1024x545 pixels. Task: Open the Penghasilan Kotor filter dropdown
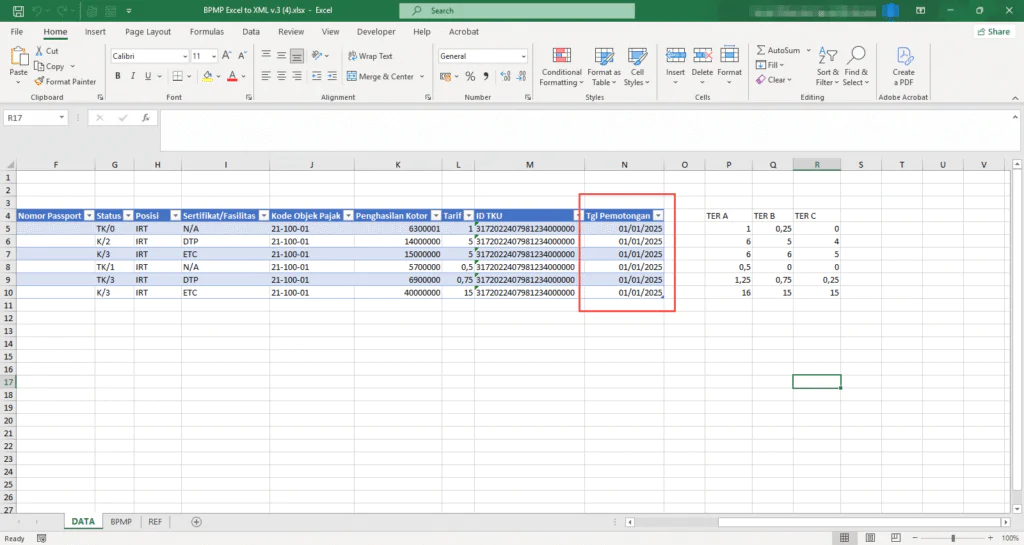click(x=436, y=216)
